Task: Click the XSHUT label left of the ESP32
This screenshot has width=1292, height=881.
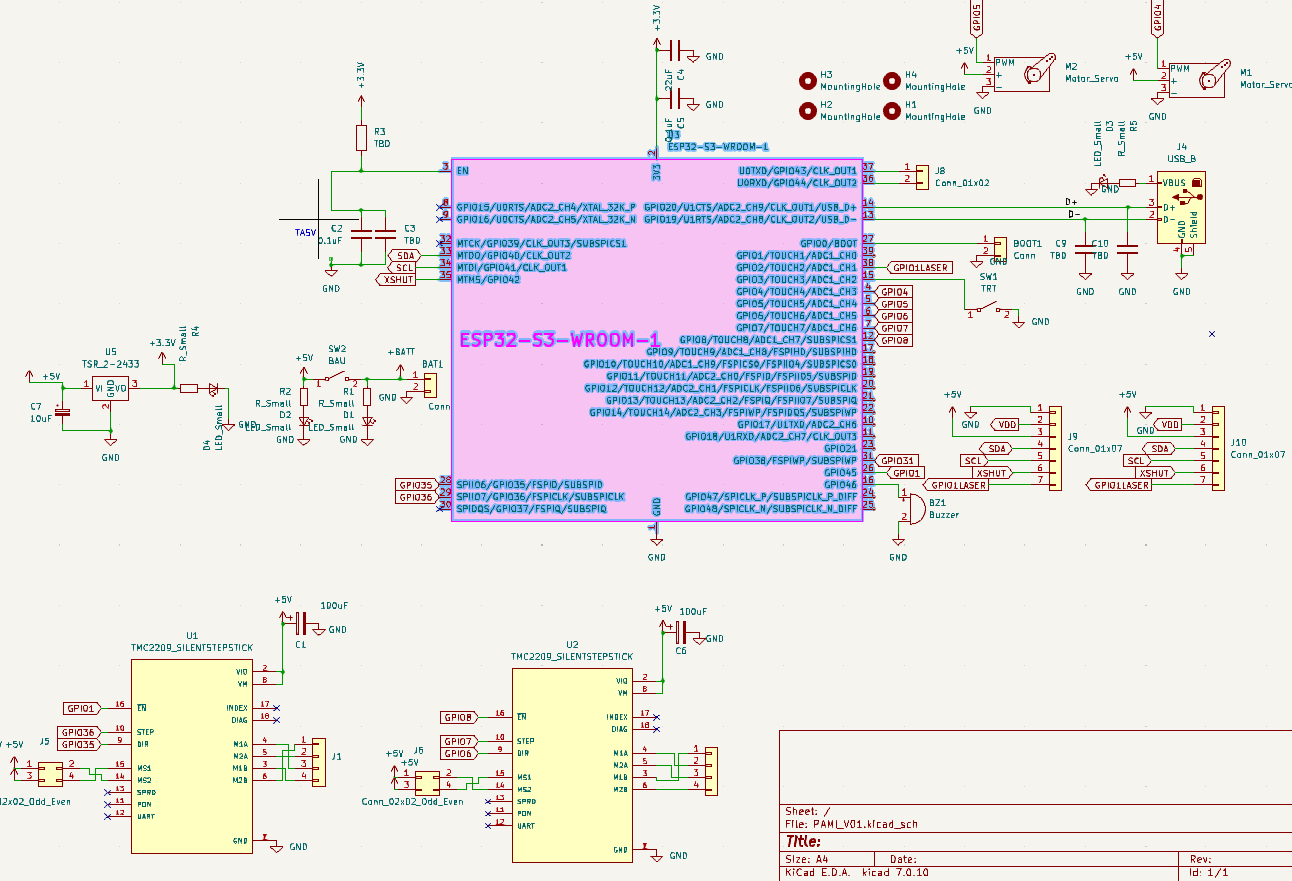Action: tap(398, 279)
